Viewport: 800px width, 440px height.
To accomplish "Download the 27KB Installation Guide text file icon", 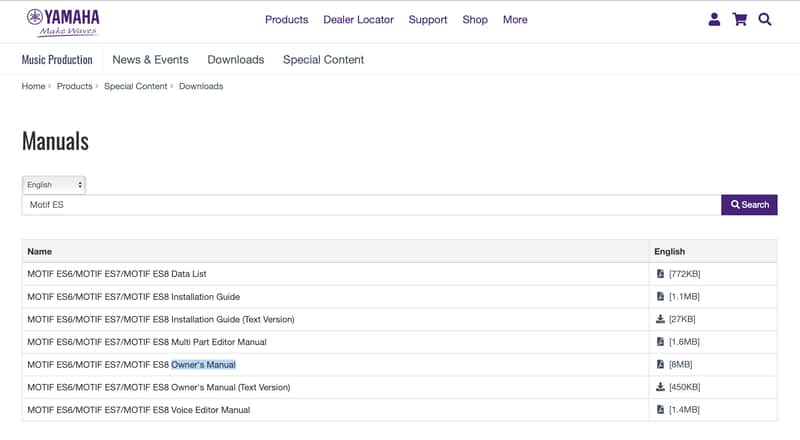I will click(x=660, y=319).
